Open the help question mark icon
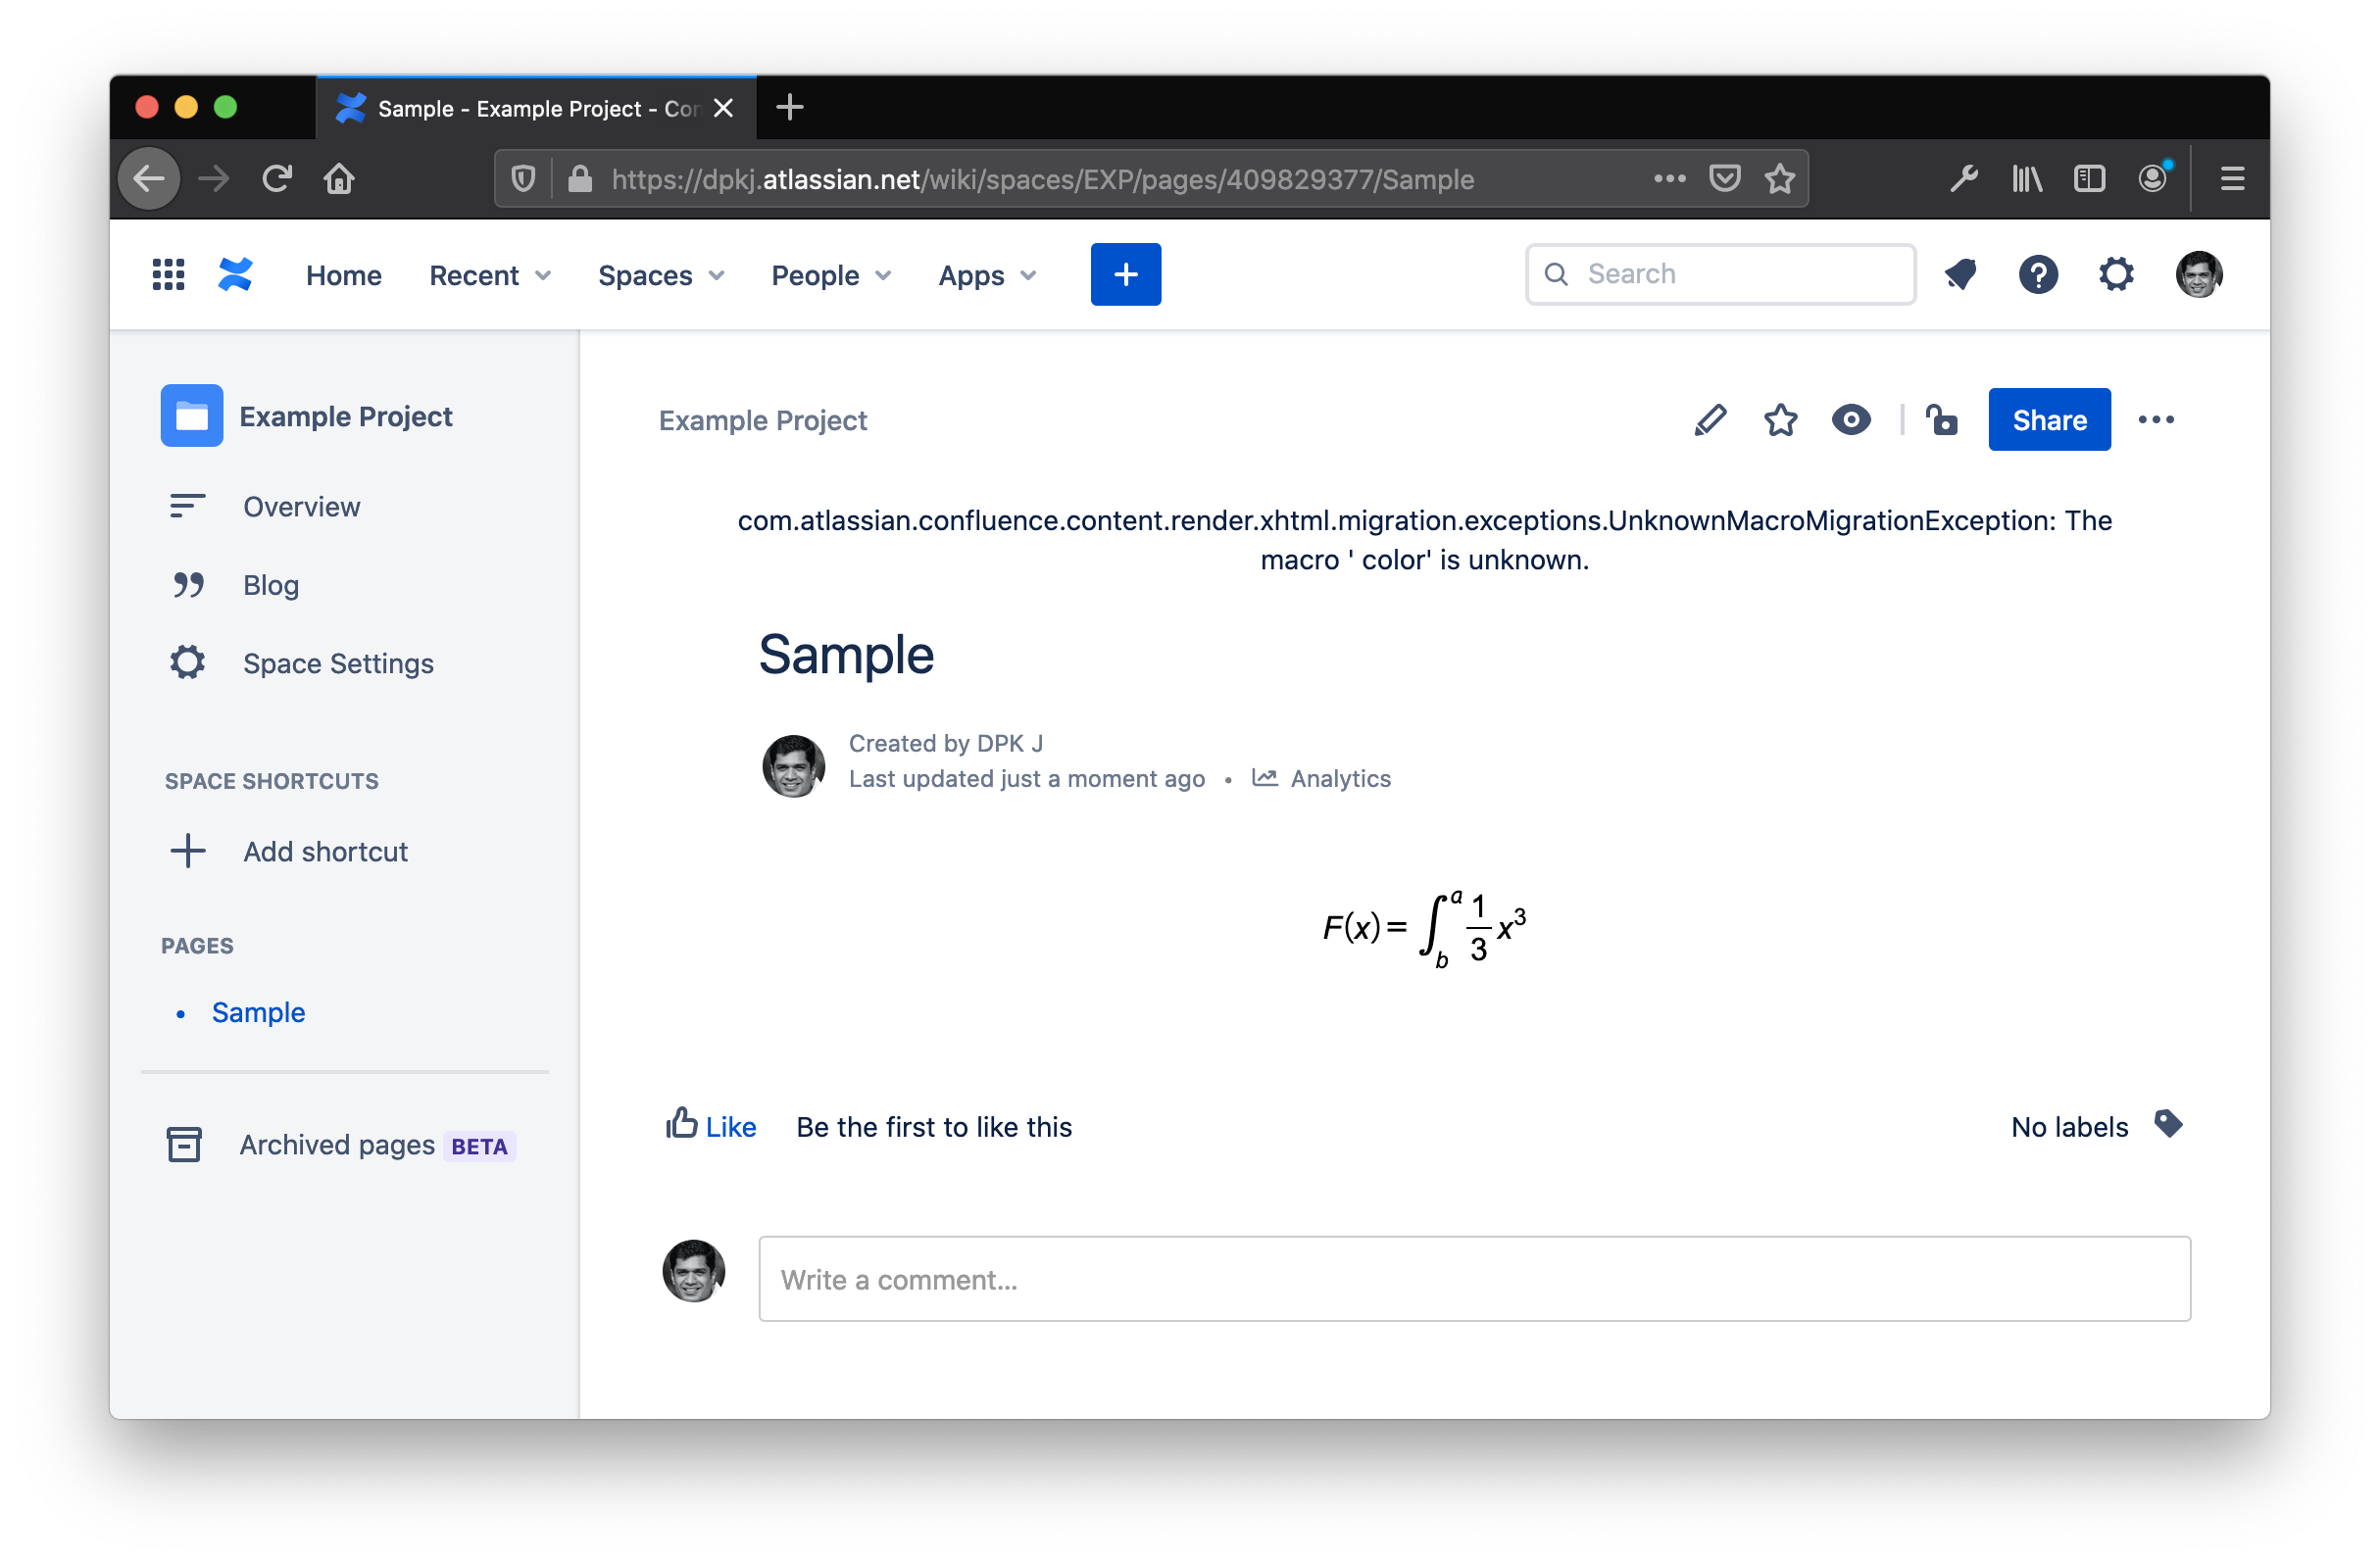This screenshot has width=2380, height=1564. coord(2038,274)
